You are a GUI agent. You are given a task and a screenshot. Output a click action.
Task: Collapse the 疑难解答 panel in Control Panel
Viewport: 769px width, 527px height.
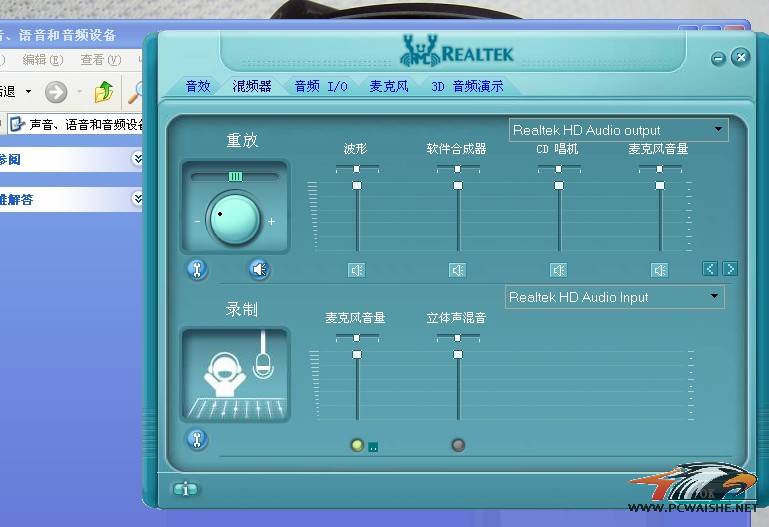point(138,199)
